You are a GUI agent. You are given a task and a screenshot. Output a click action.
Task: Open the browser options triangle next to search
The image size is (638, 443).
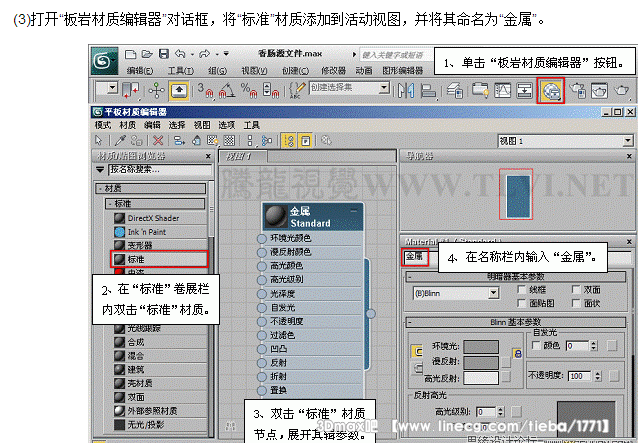click(100, 170)
